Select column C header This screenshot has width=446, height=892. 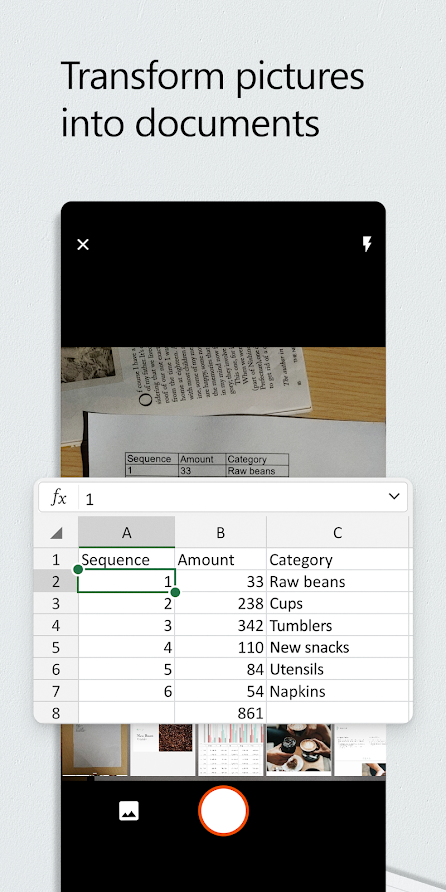coord(337,532)
